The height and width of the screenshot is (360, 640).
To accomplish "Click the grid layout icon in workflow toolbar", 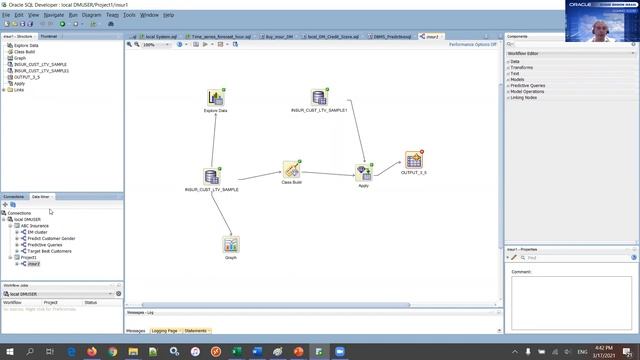I will click(220, 44).
